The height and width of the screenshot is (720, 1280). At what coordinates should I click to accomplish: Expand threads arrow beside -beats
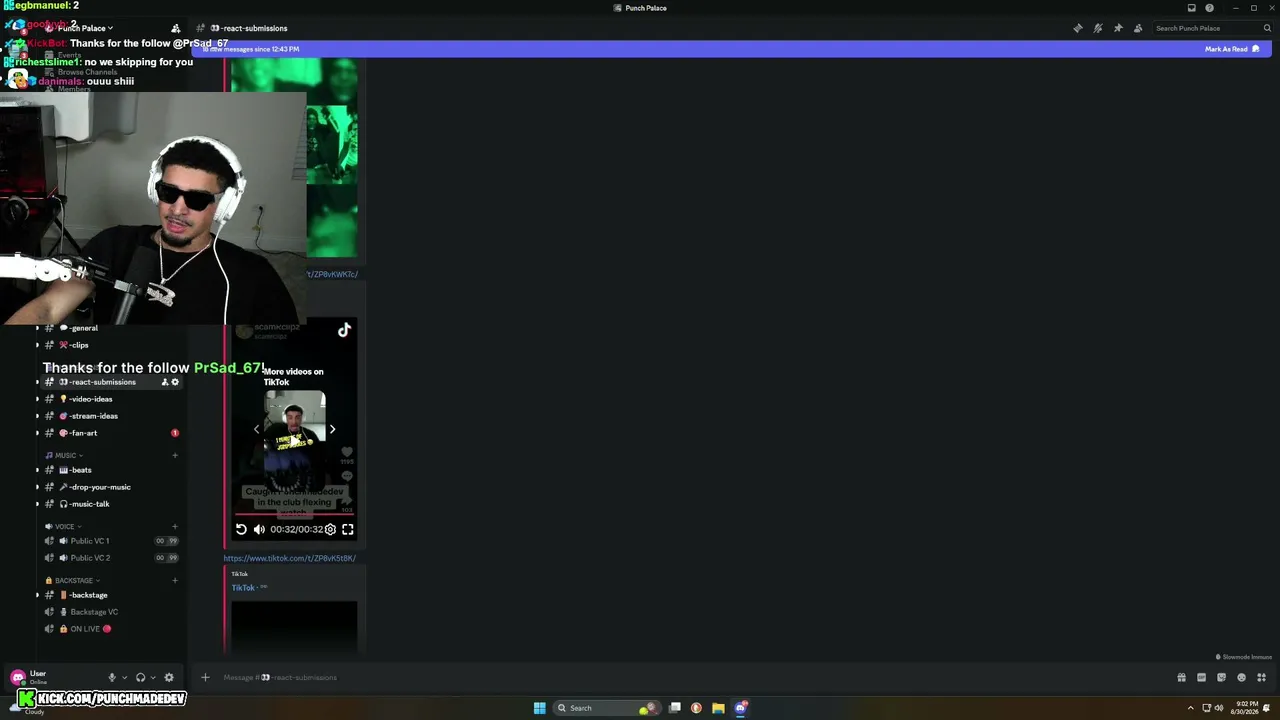tap(38, 470)
